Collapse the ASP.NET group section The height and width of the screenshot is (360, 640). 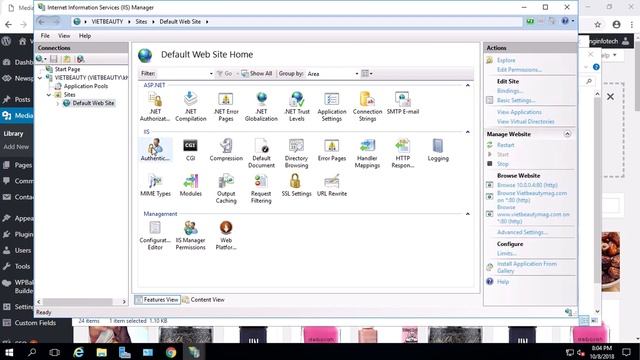(468, 85)
